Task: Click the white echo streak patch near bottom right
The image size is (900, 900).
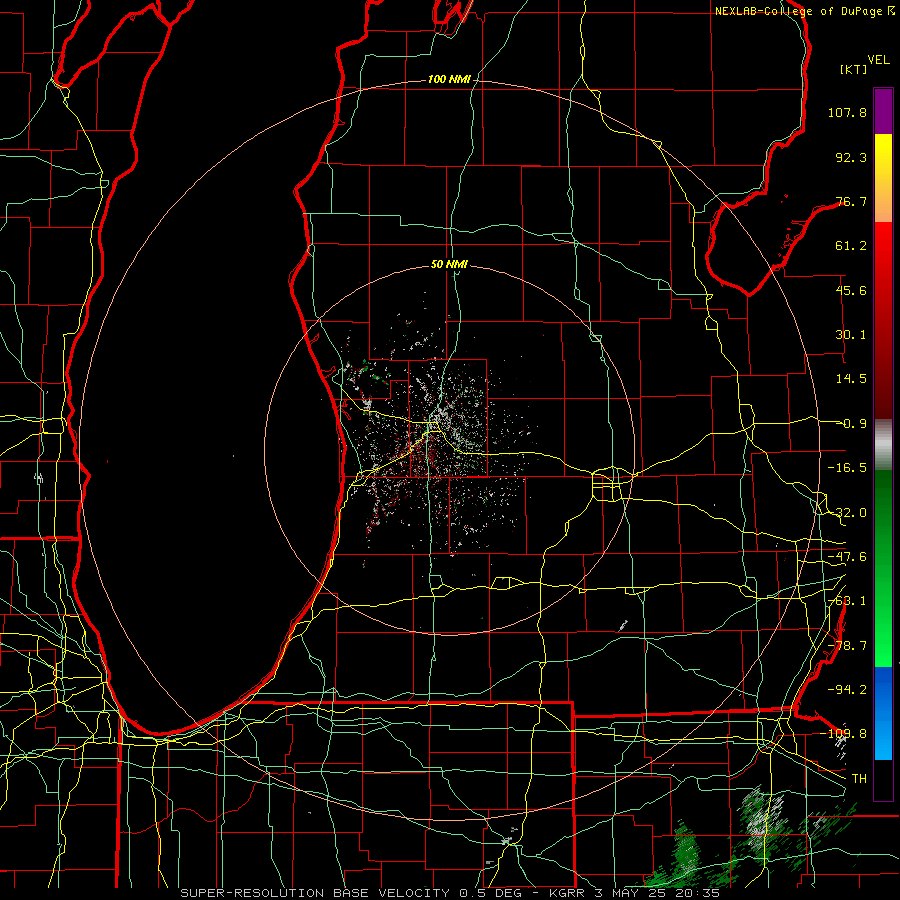Action: point(759,818)
